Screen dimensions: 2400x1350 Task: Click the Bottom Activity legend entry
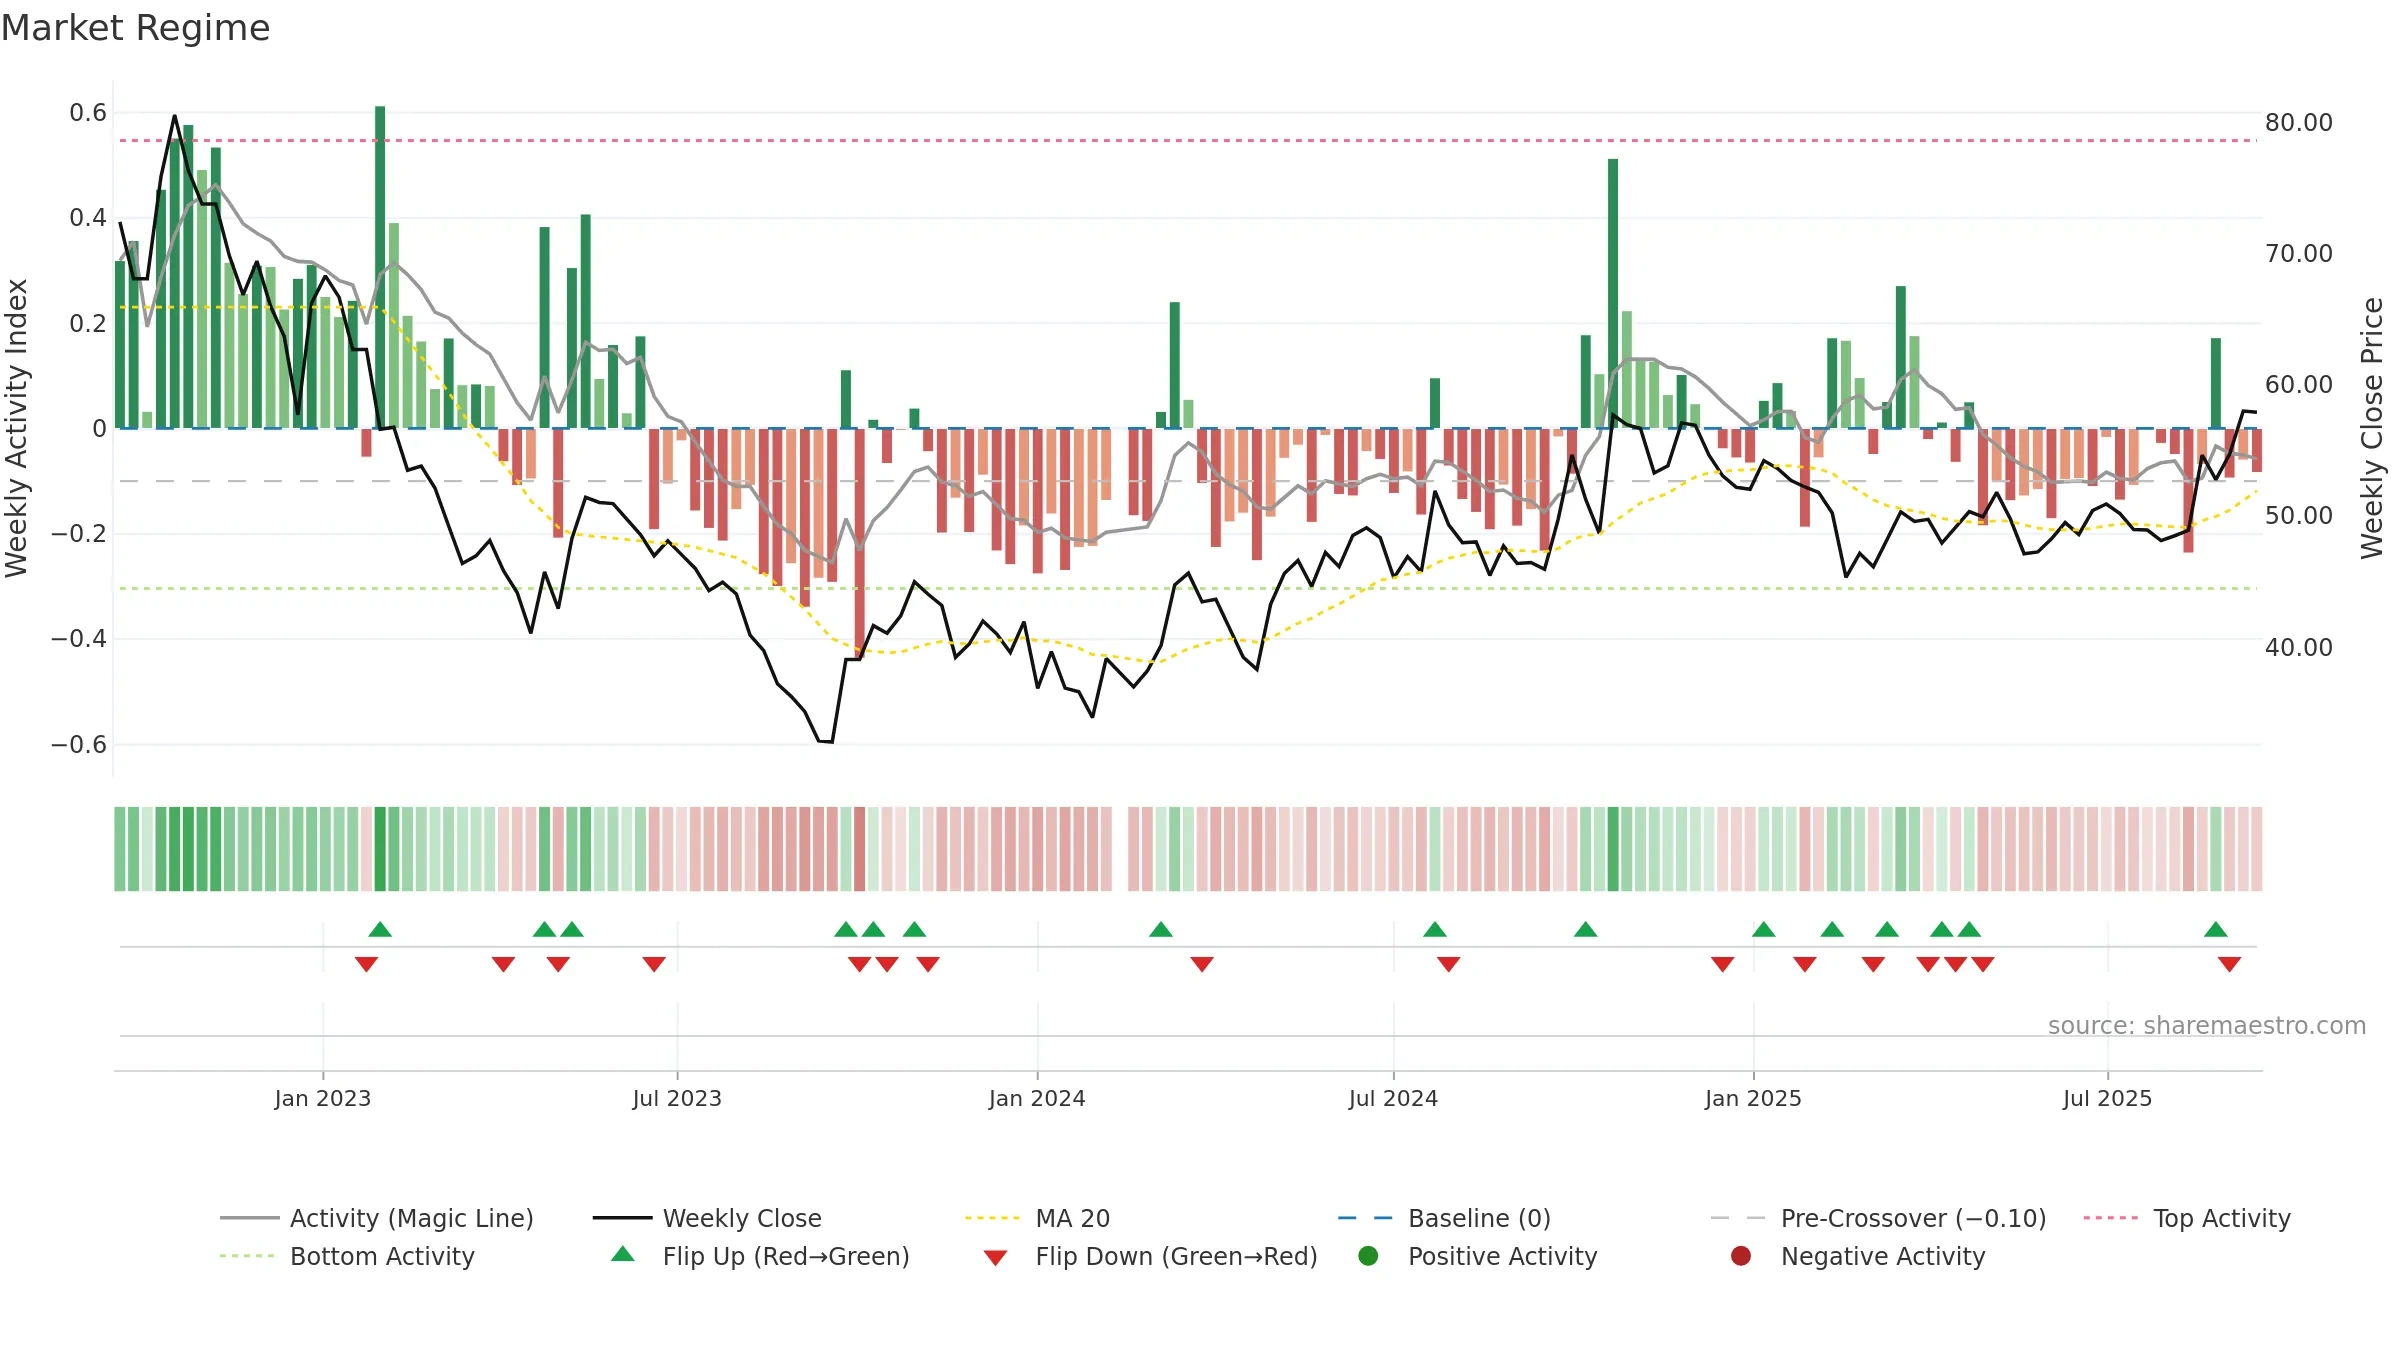point(347,1256)
